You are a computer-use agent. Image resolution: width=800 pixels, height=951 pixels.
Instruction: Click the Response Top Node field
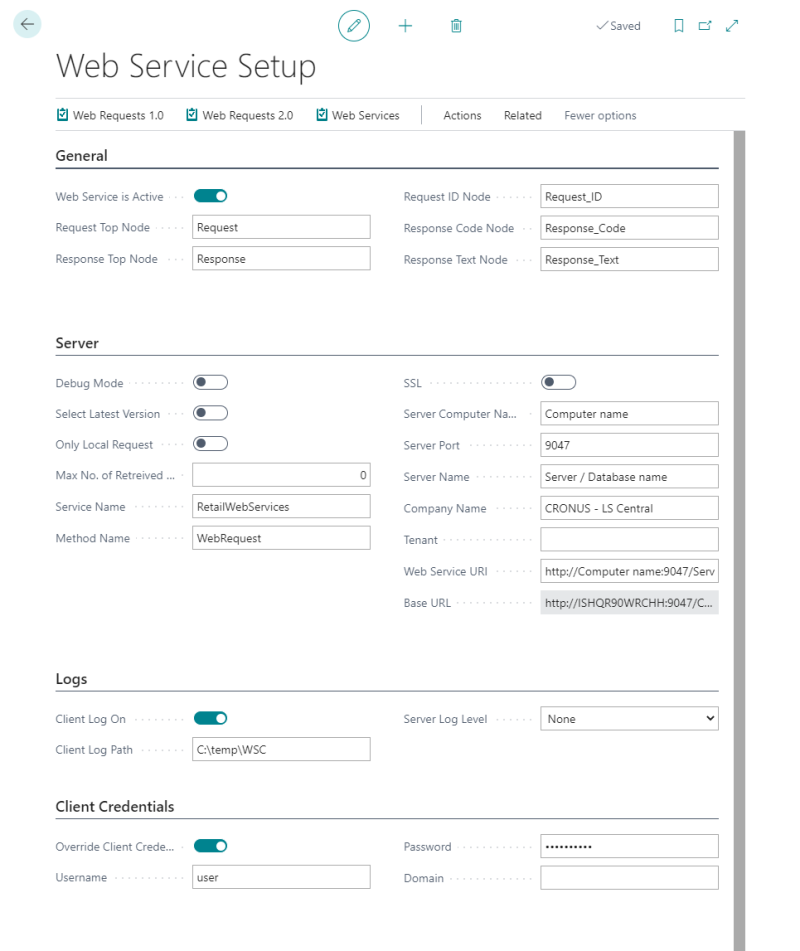tap(281, 258)
